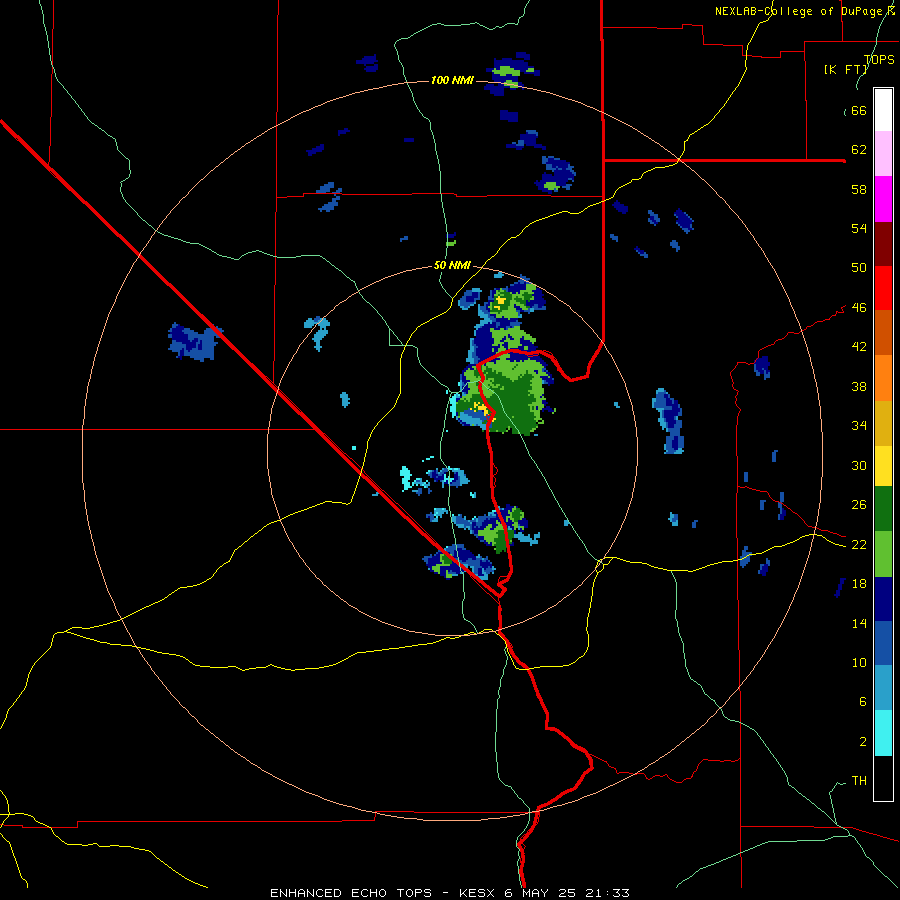Click the "21:33" timestamp
900x900 pixels.
[x=607, y=893]
